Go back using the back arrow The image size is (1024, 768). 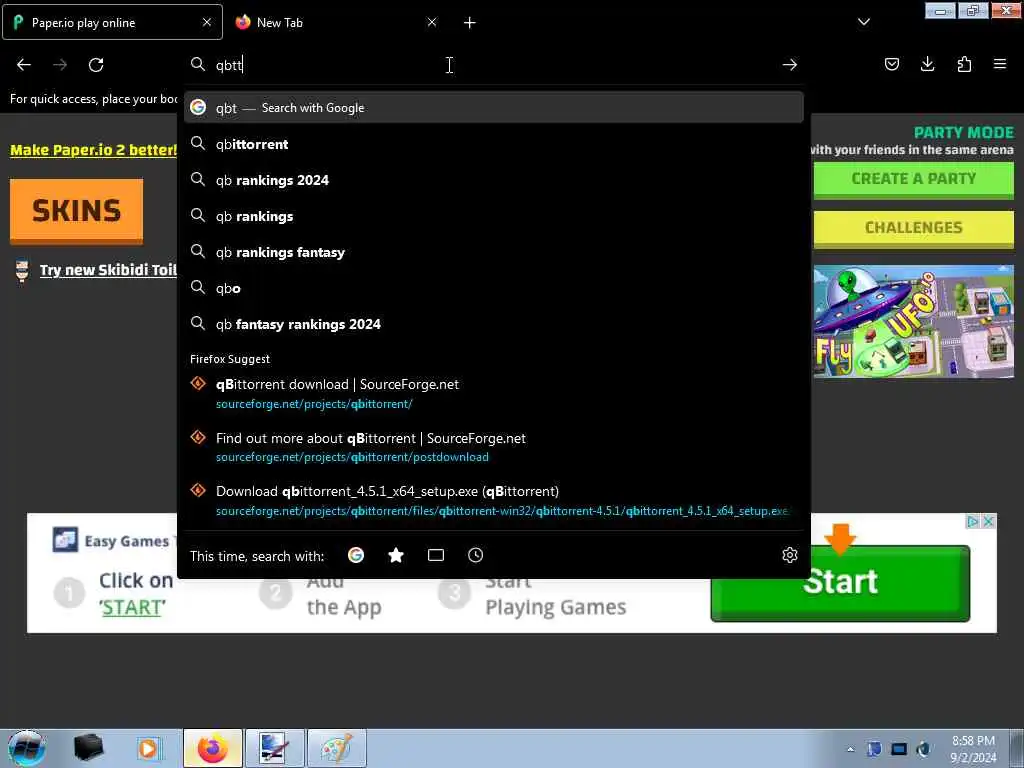click(24, 64)
